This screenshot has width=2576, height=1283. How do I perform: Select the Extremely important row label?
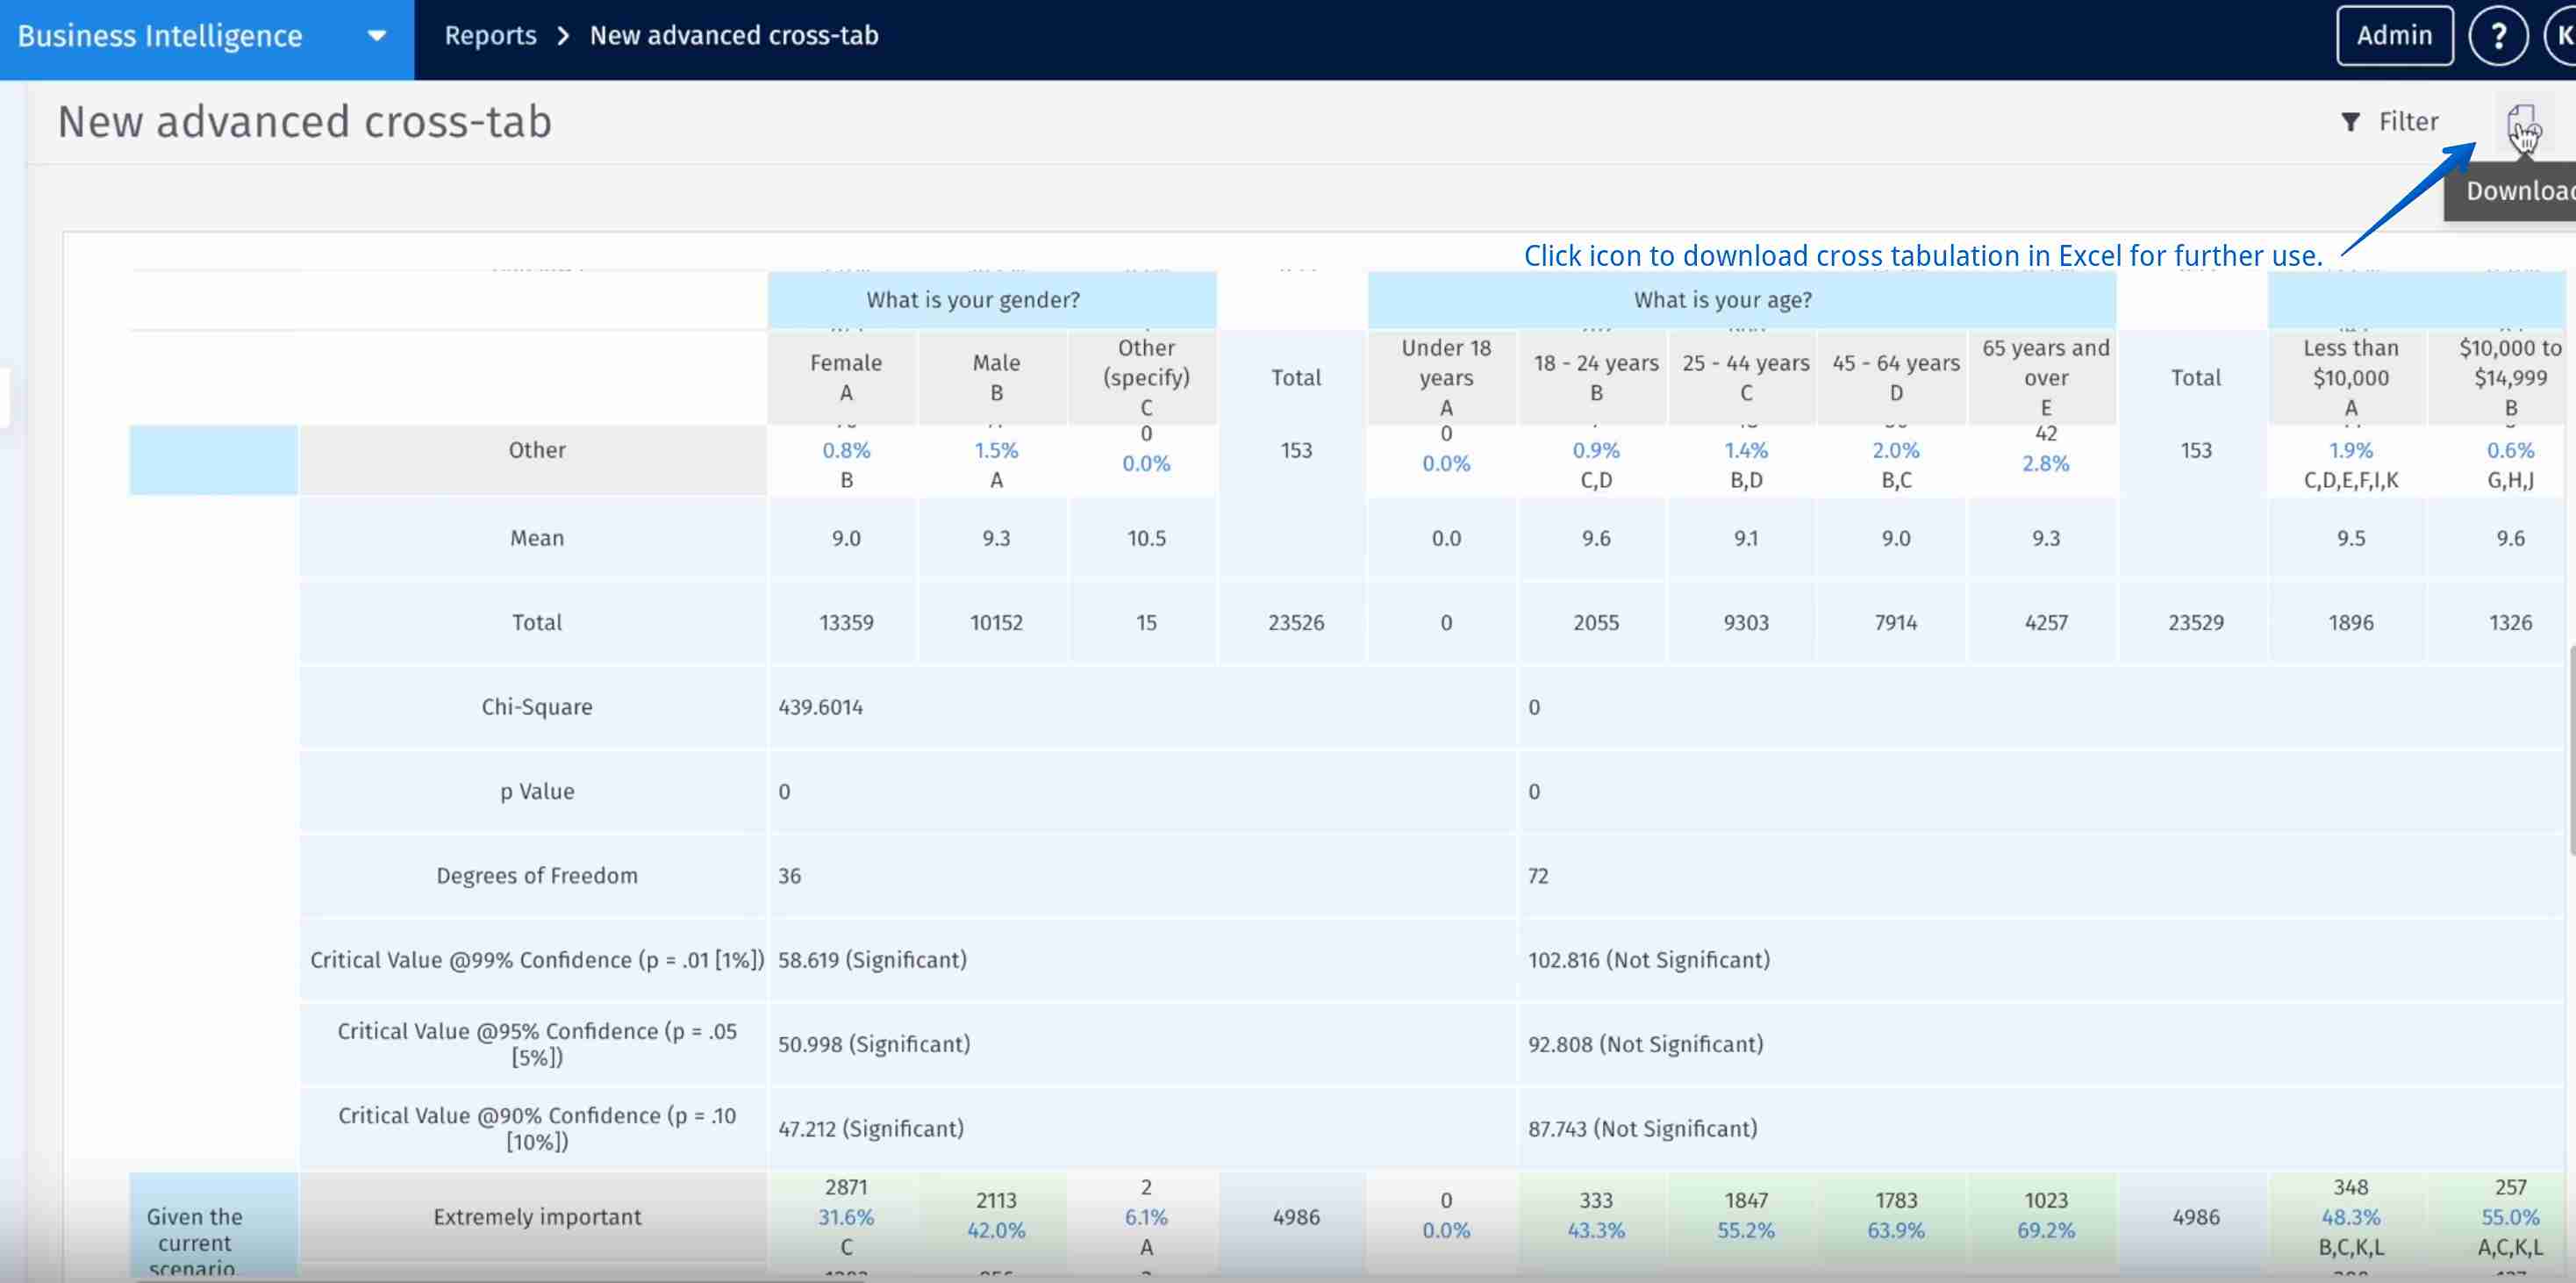(x=537, y=1217)
